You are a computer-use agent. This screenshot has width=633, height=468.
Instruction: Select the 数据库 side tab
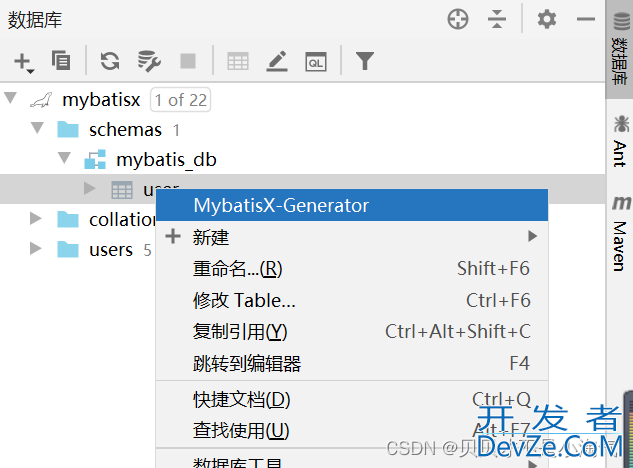[620, 48]
